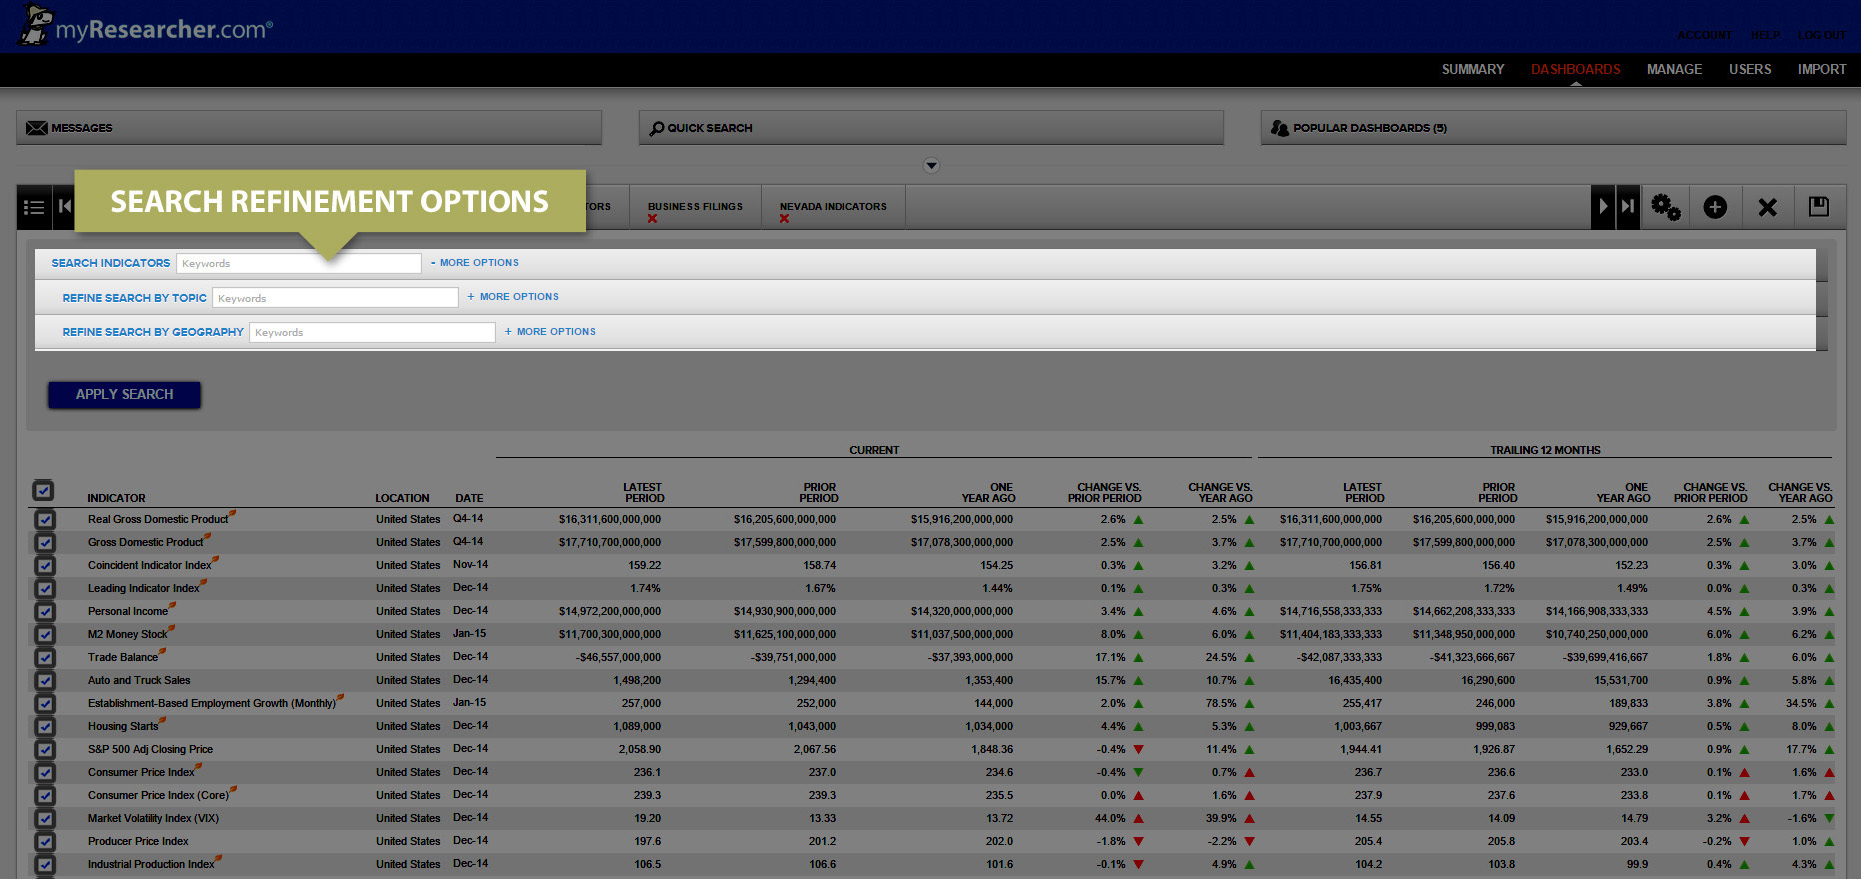Sort by the Indicator column header
The height and width of the screenshot is (879, 1861).
pyautogui.click(x=116, y=498)
